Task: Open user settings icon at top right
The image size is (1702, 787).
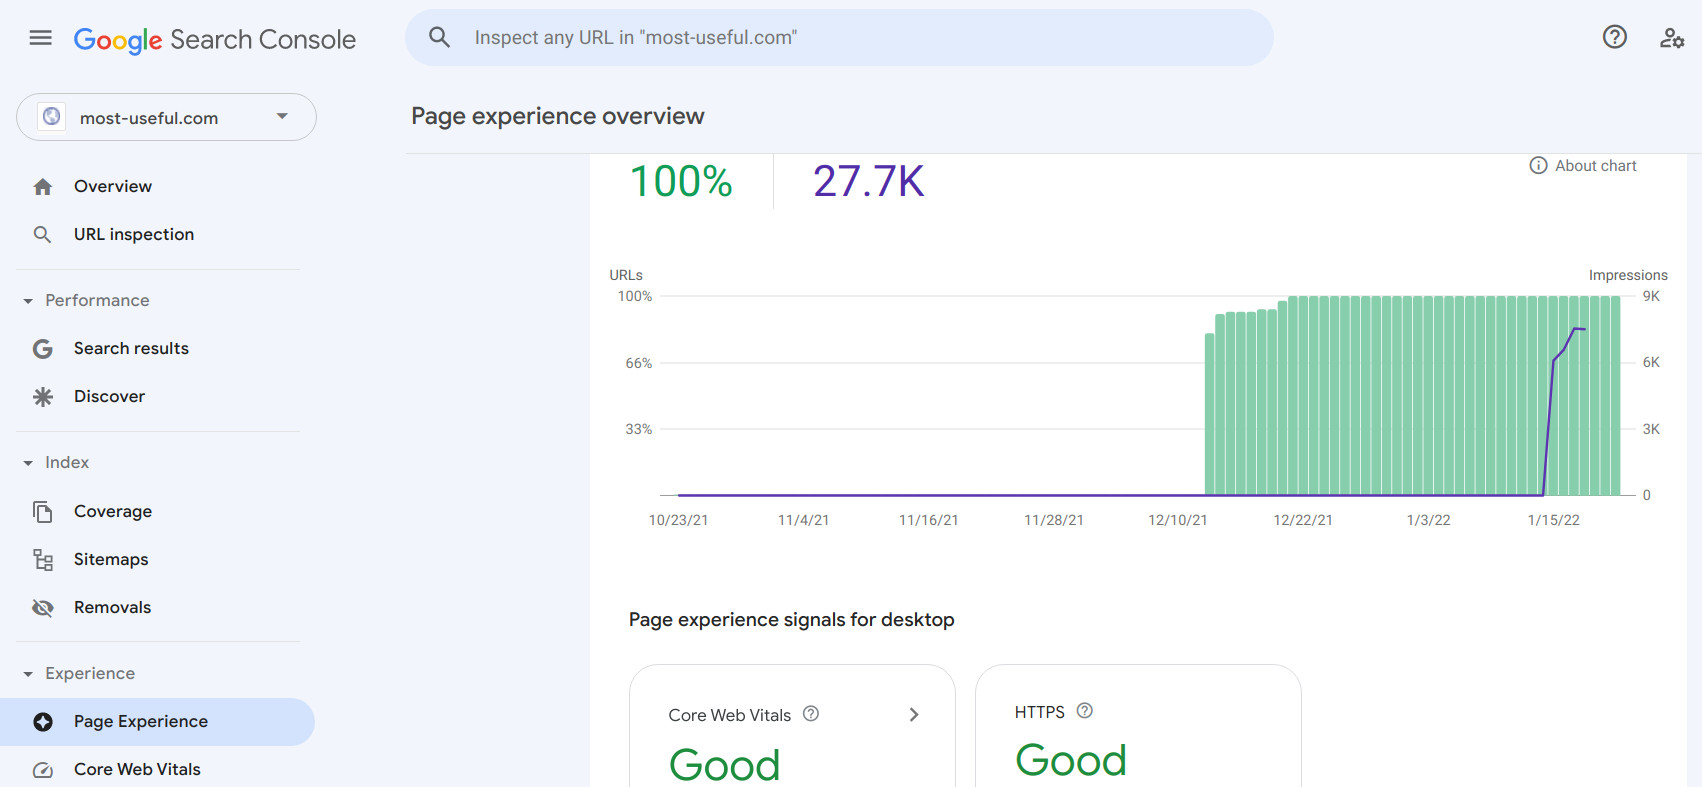Action: pyautogui.click(x=1672, y=38)
